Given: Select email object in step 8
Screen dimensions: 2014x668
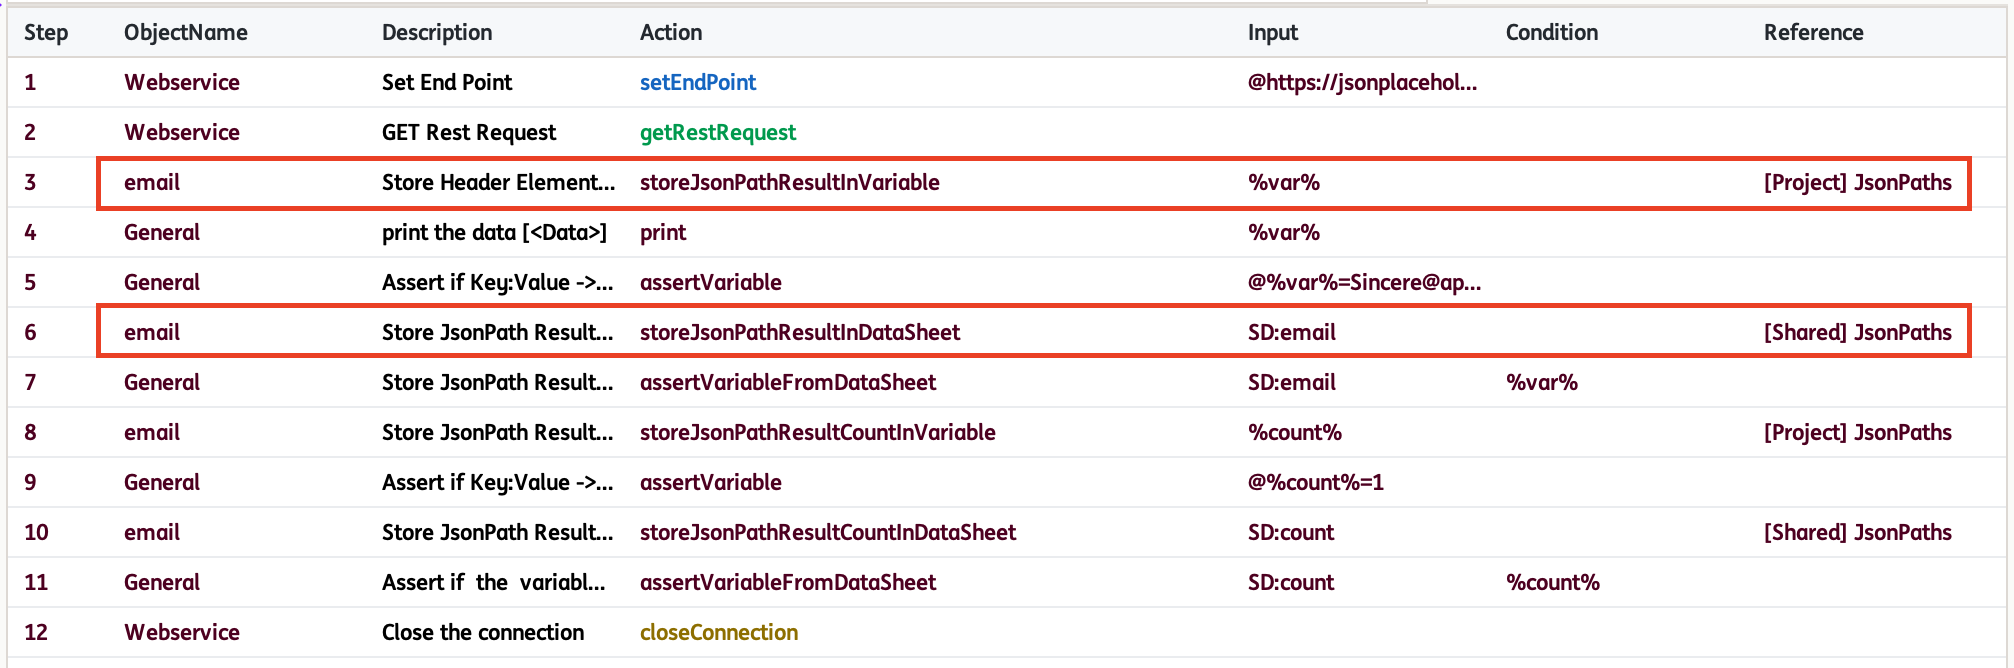Looking at the screenshot, I should click(x=152, y=432).
